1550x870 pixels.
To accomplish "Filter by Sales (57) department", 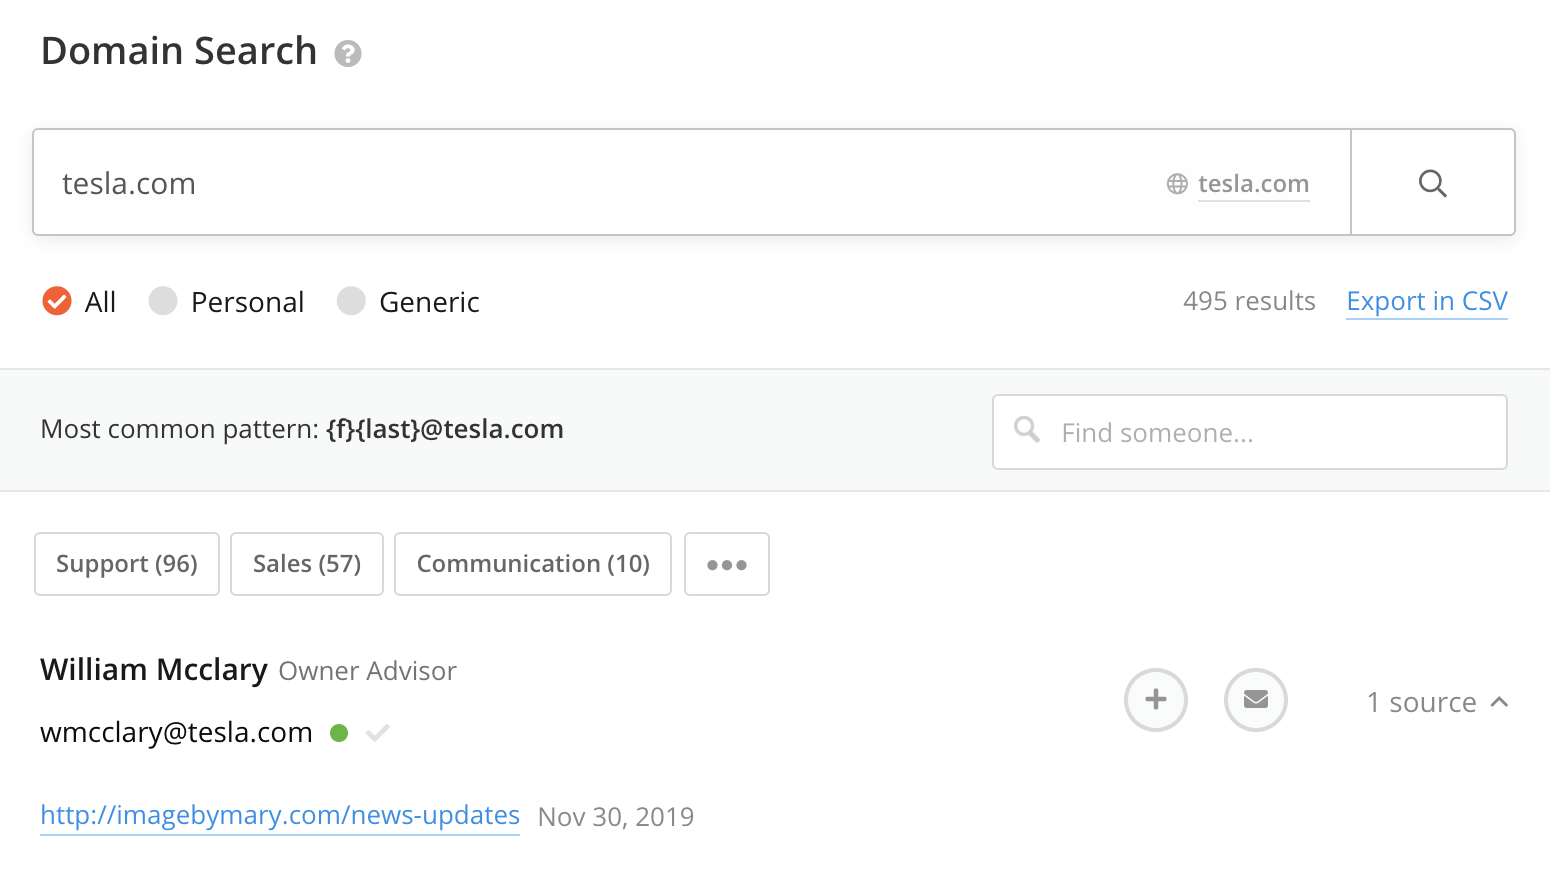I will [307, 564].
